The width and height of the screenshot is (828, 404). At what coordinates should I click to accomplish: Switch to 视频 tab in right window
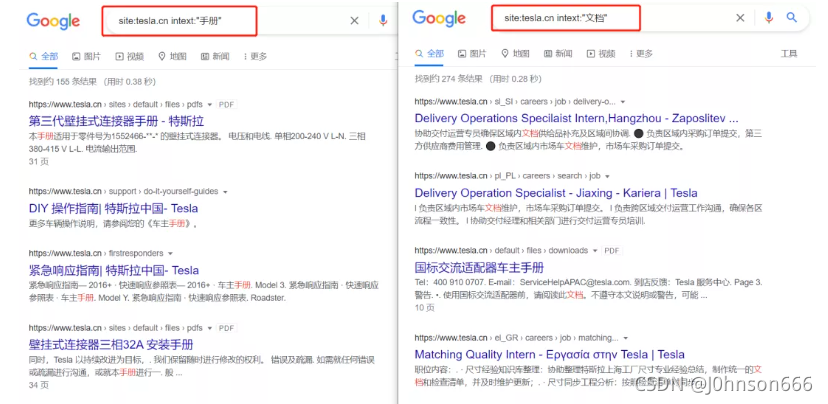click(x=601, y=54)
